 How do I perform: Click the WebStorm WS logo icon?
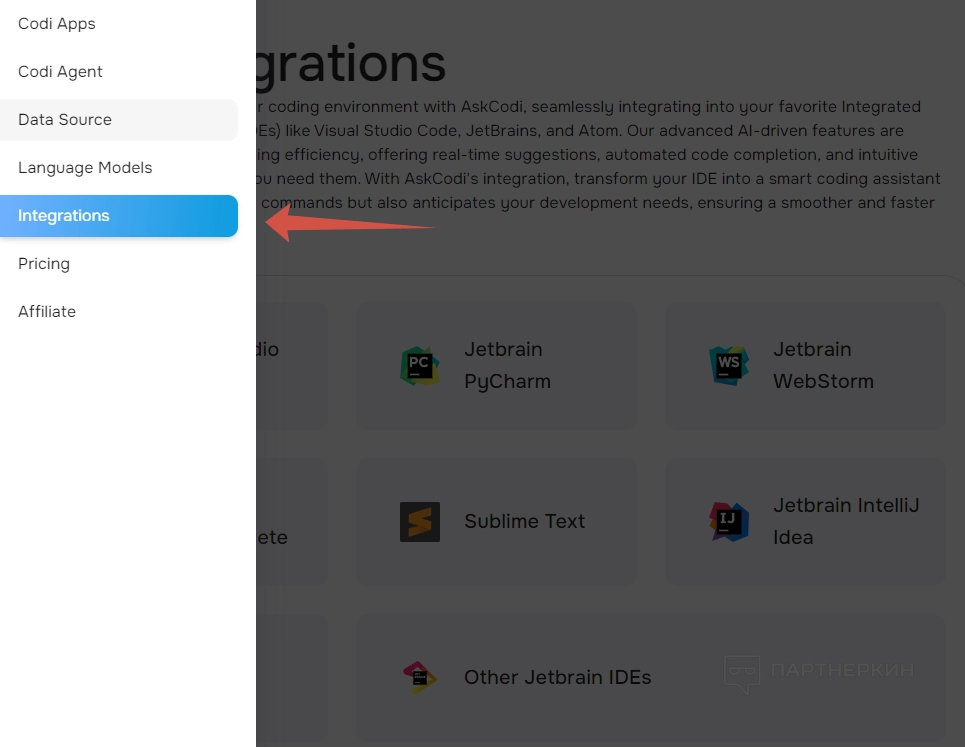(x=729, y=366)
